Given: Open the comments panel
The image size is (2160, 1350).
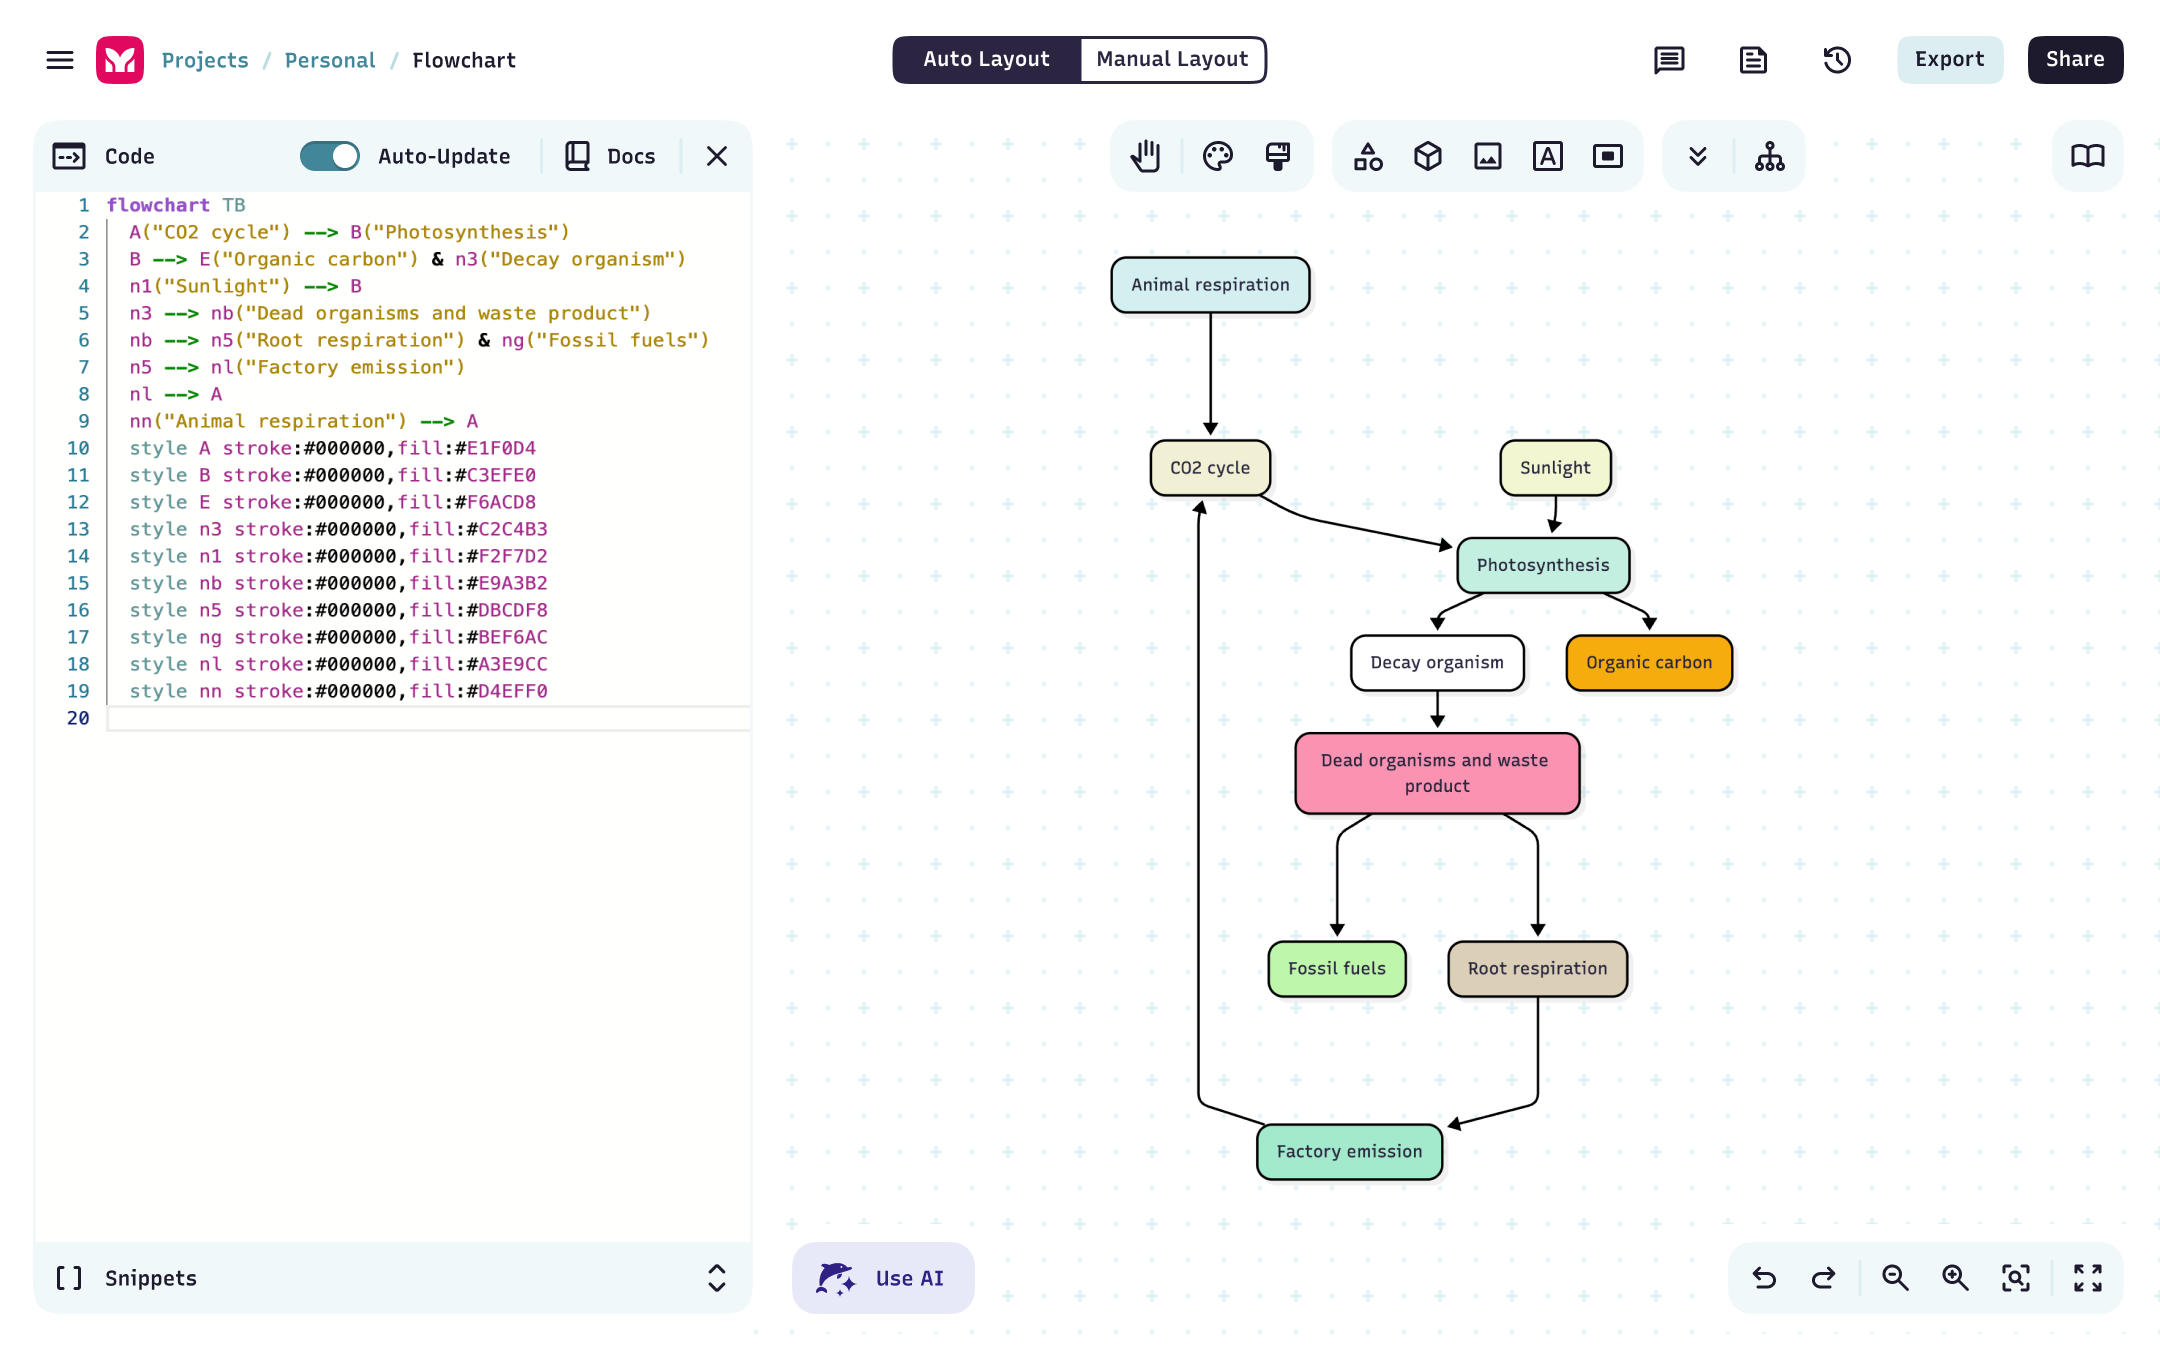Looking at the screenshot, I should point(1668,60).
